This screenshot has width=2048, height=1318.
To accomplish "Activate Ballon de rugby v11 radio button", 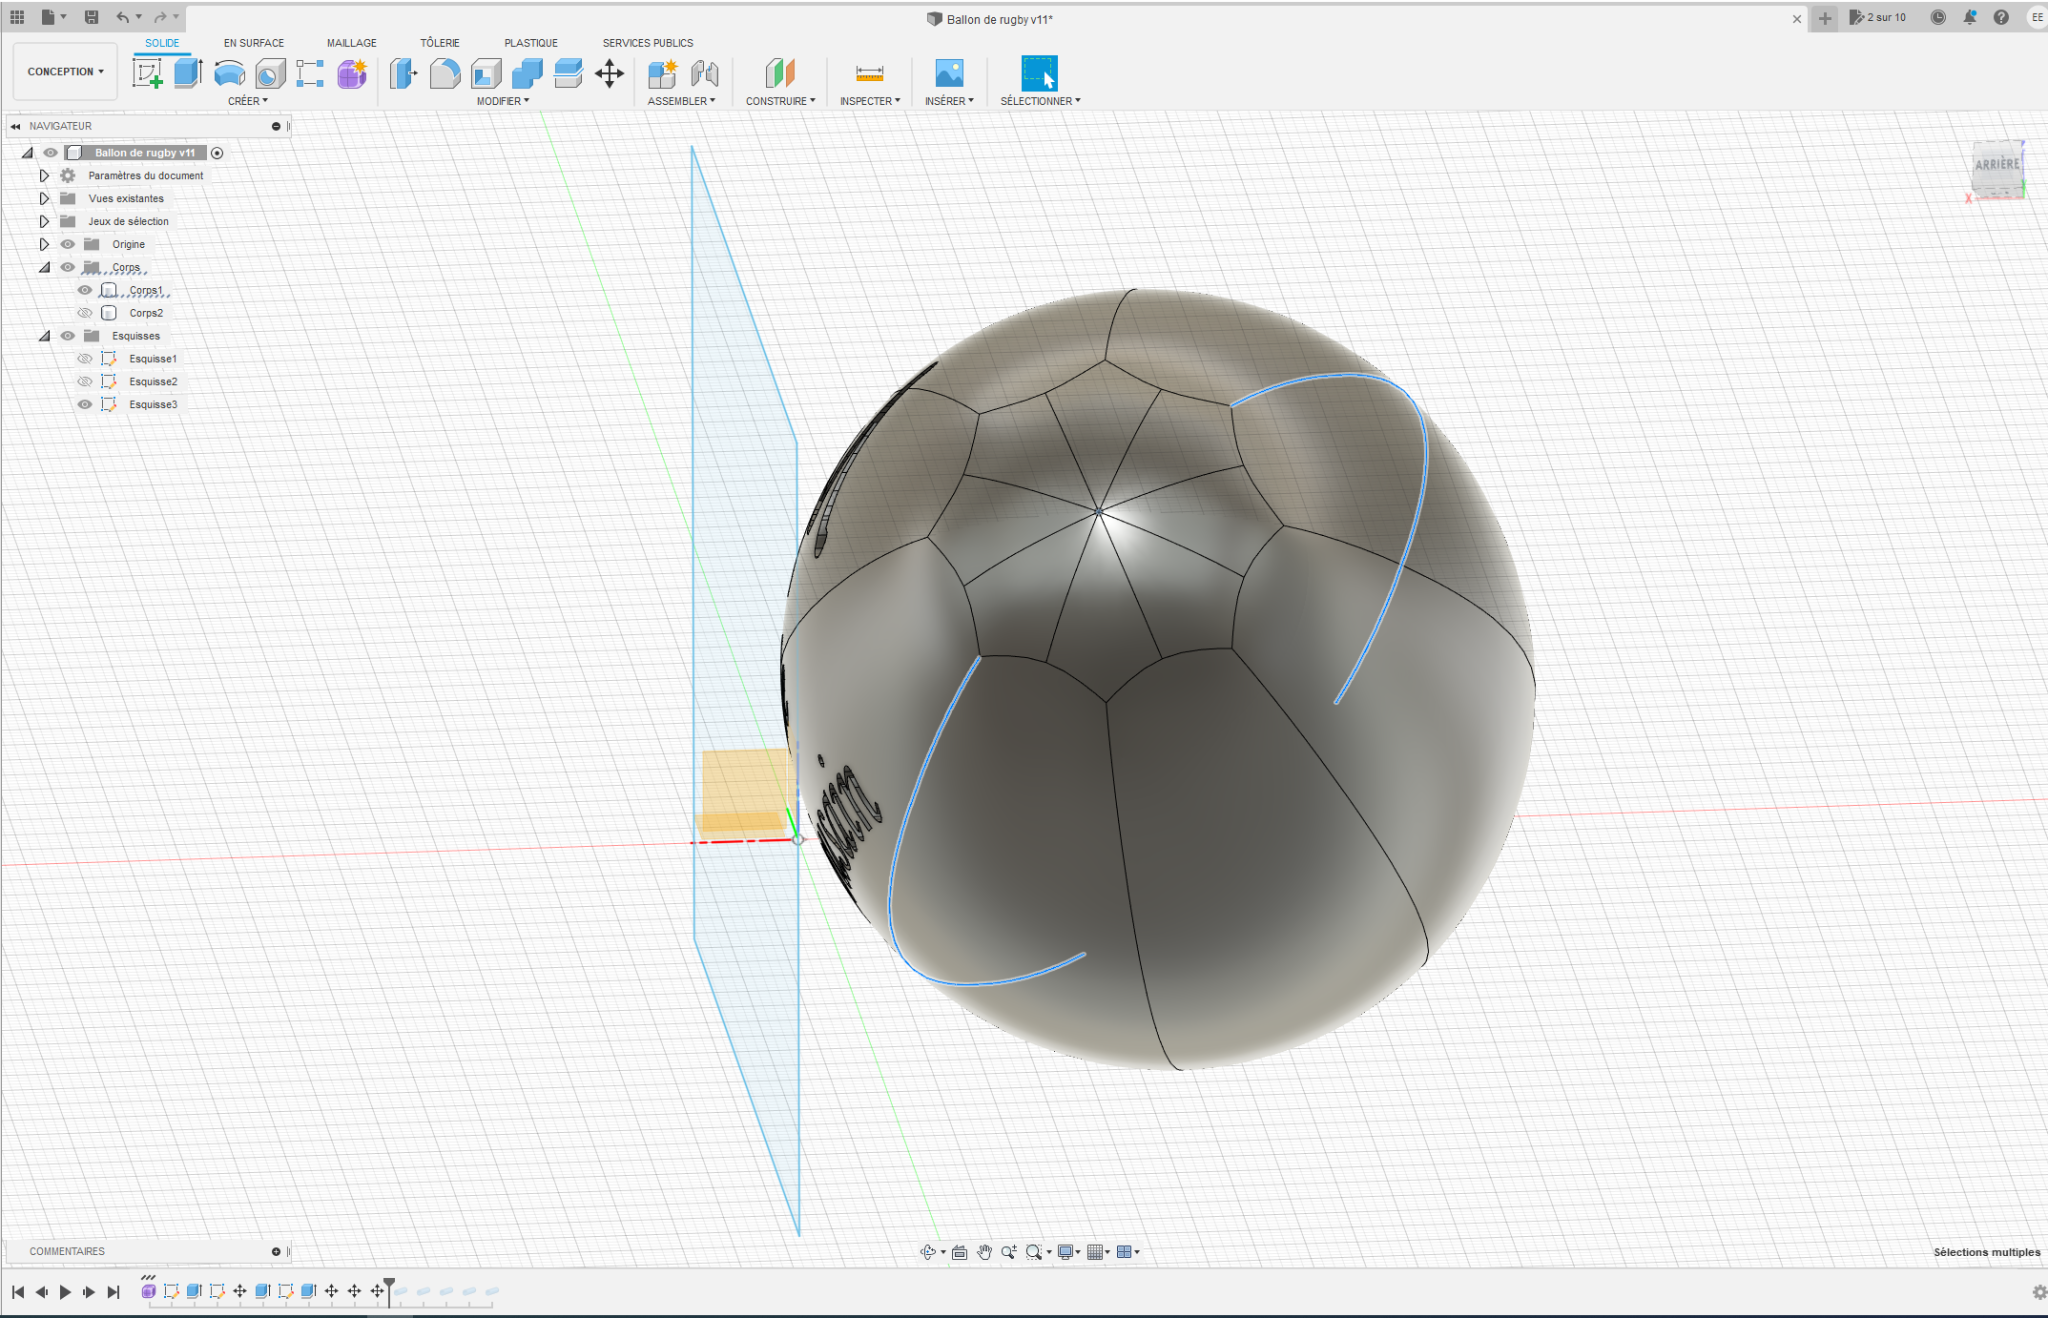I will pyautogui.click(x=217, y=153).
